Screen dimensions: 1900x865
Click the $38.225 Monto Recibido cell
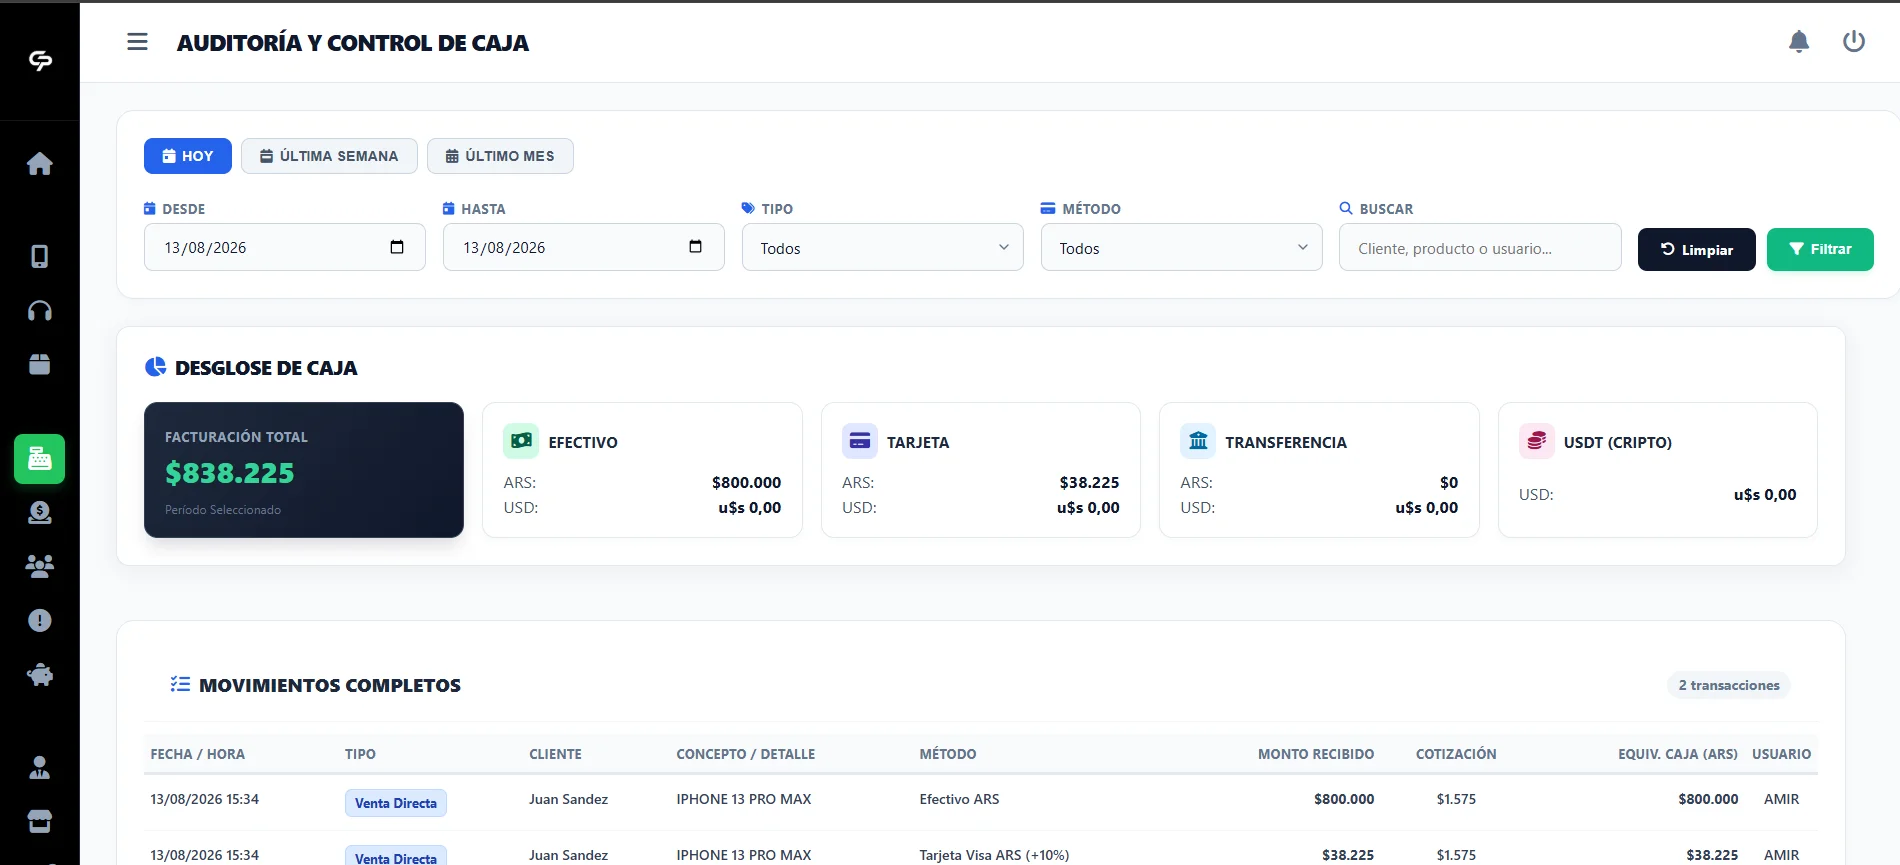[1348, 855]
